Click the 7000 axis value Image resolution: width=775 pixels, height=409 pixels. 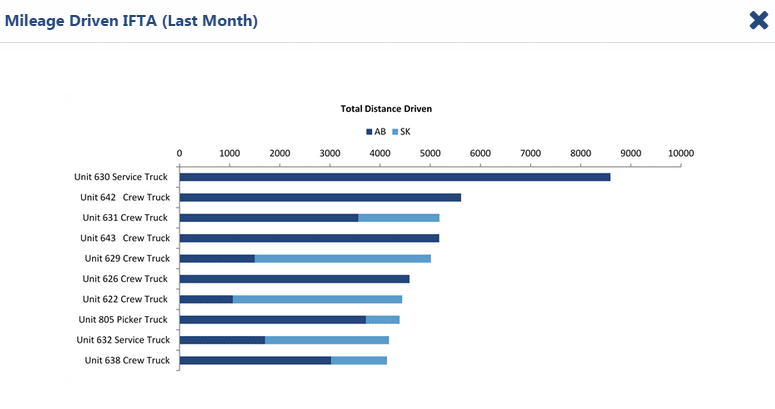point(530,153)
